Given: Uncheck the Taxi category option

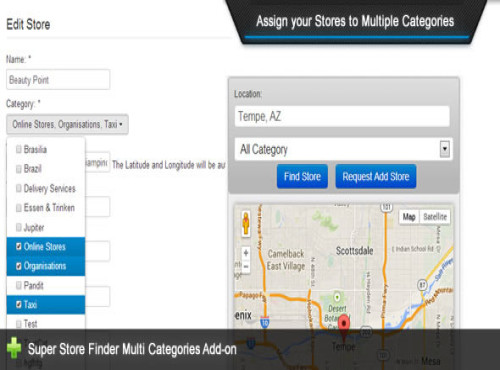Looking at the screenshot, I should tap(46, 305).
